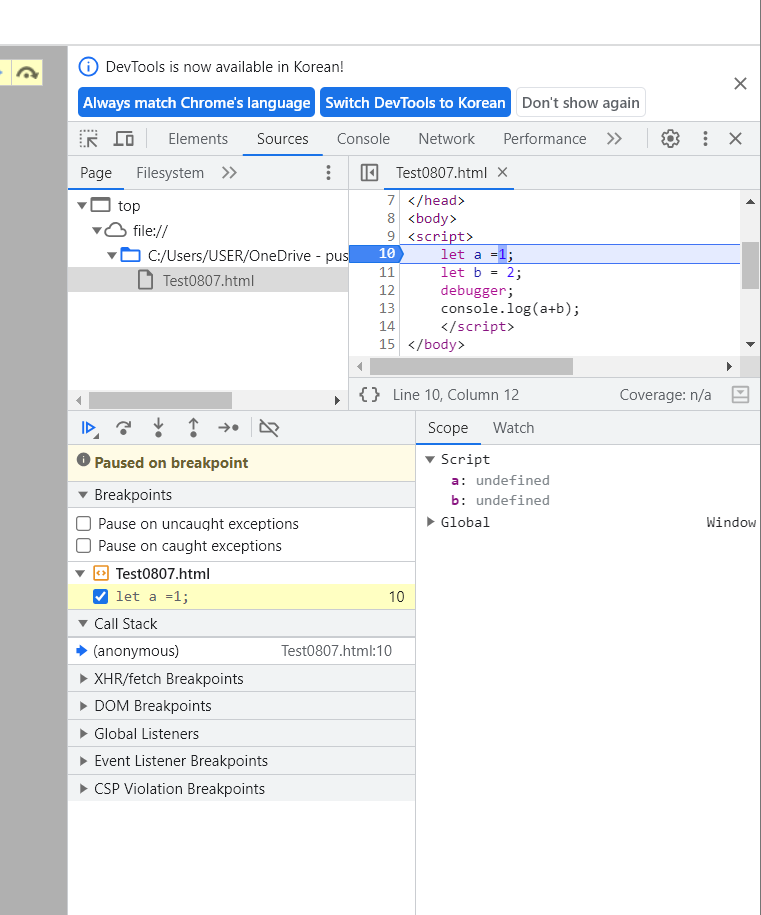Viewport: 761px width, 915px height.
Task: Open the DevTools three-dot customize menu
Action: pos(705,139)
